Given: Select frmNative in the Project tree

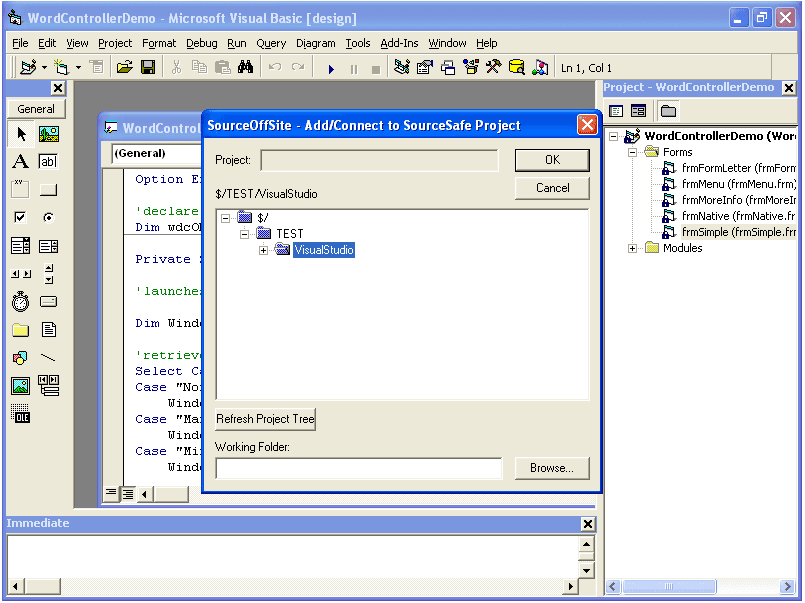Looking at the screenshot, I should coord(729,216).
